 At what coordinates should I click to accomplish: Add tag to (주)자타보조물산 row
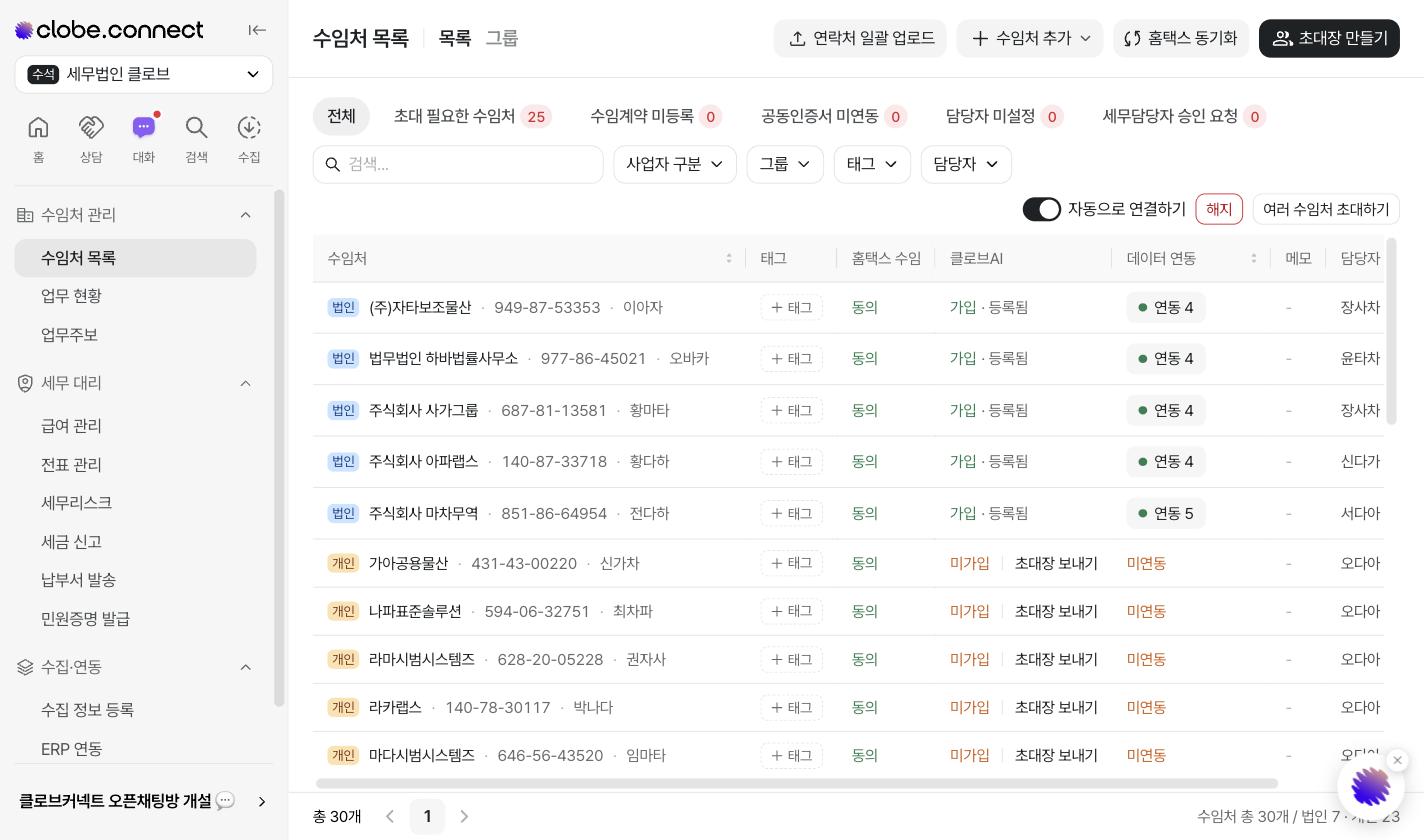pyautogui.click(x=791, y=307)
